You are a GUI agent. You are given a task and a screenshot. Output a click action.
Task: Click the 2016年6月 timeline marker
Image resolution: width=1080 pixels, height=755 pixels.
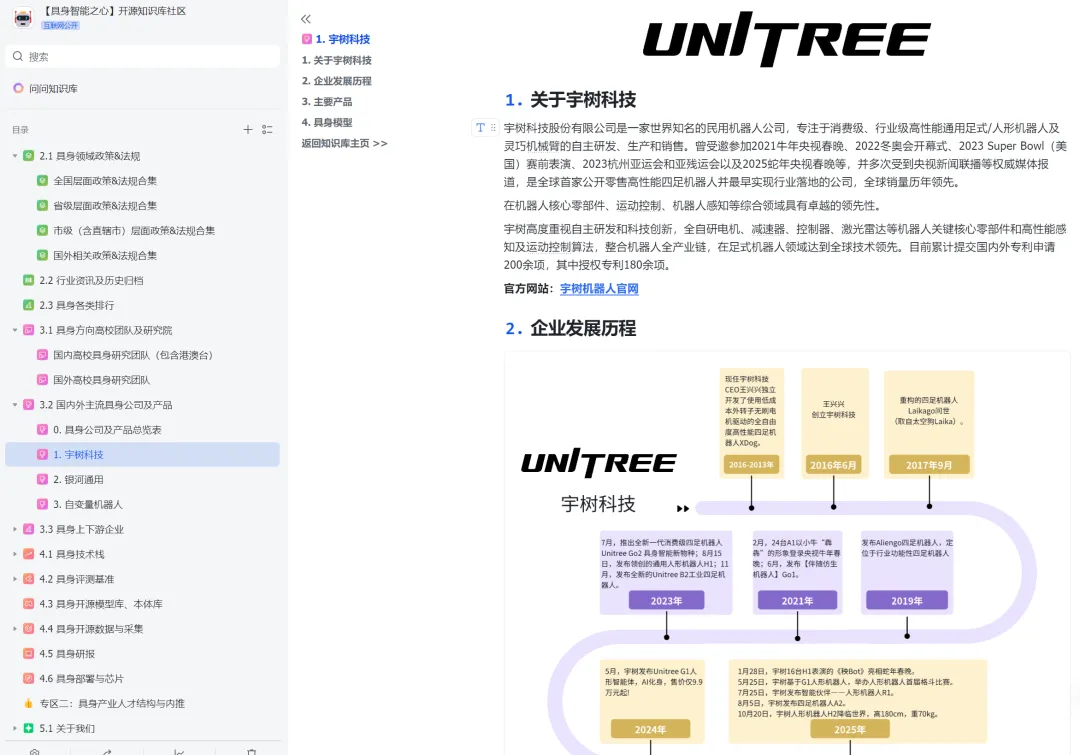click(x=833, y=465)
